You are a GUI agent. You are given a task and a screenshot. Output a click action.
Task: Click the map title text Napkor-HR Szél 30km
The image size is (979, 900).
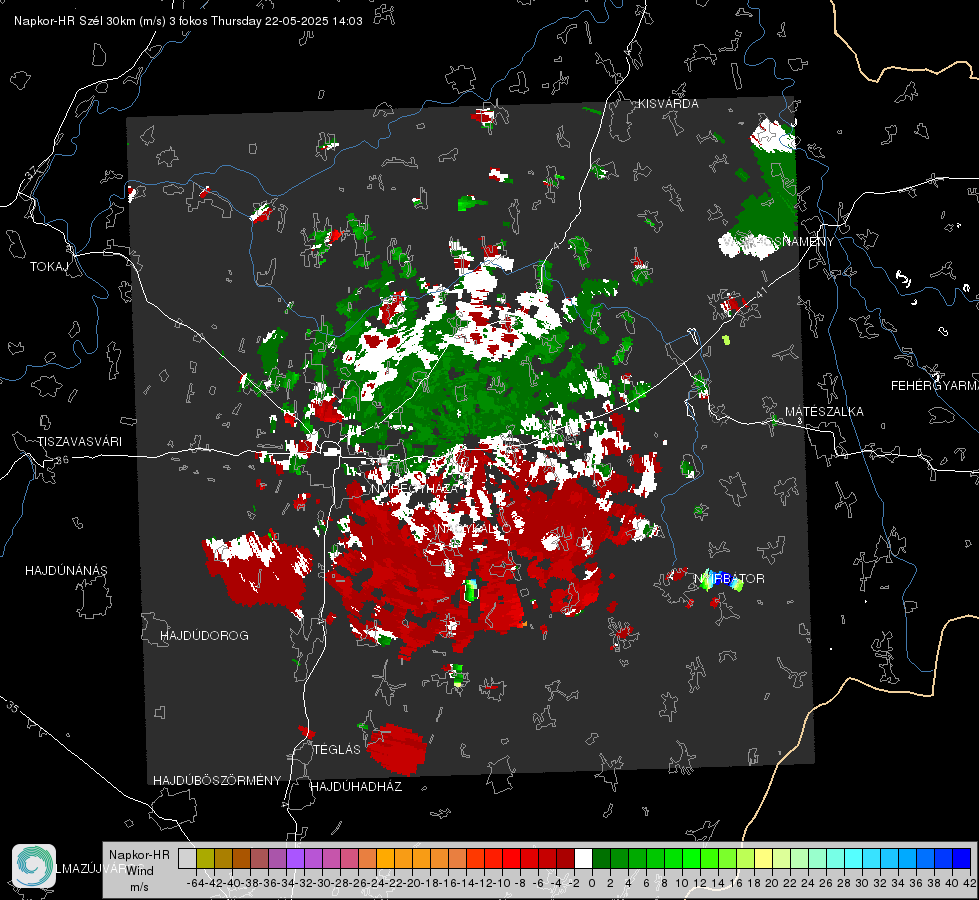(x=90, y=21)
